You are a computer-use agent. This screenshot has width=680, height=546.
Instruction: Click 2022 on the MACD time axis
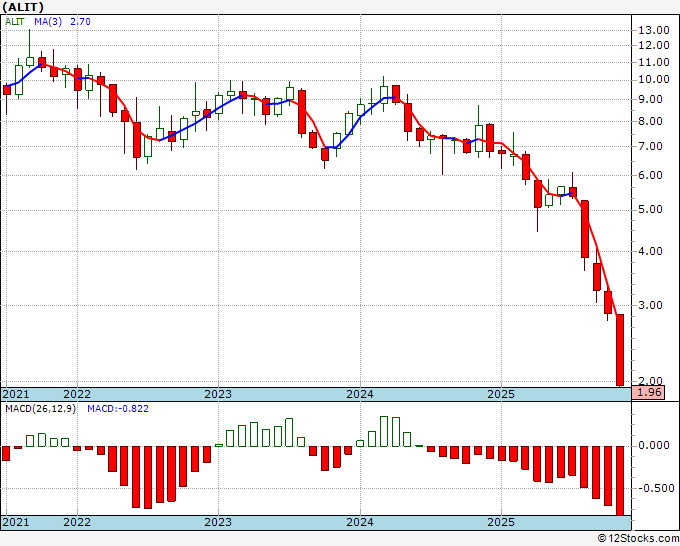(77, 522)
